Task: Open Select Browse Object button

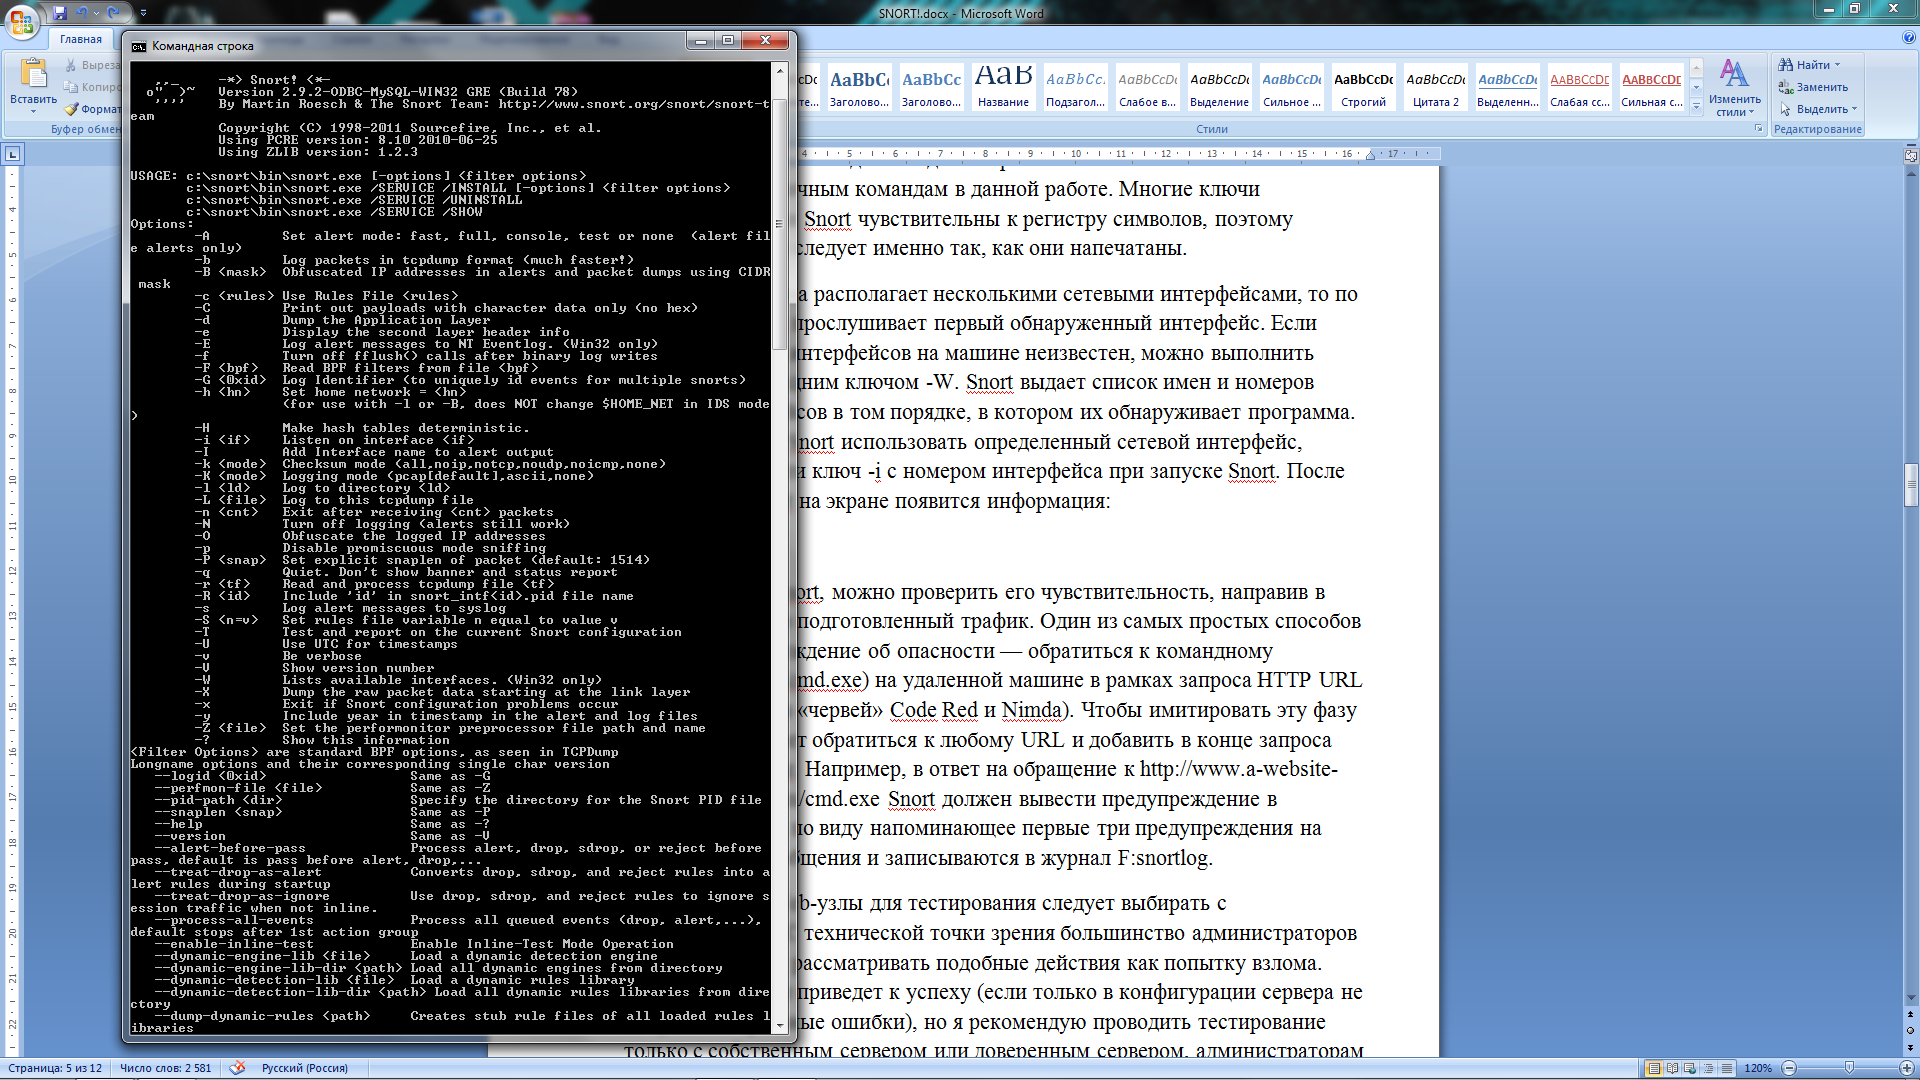Action: click(x=1910, y=1031)
